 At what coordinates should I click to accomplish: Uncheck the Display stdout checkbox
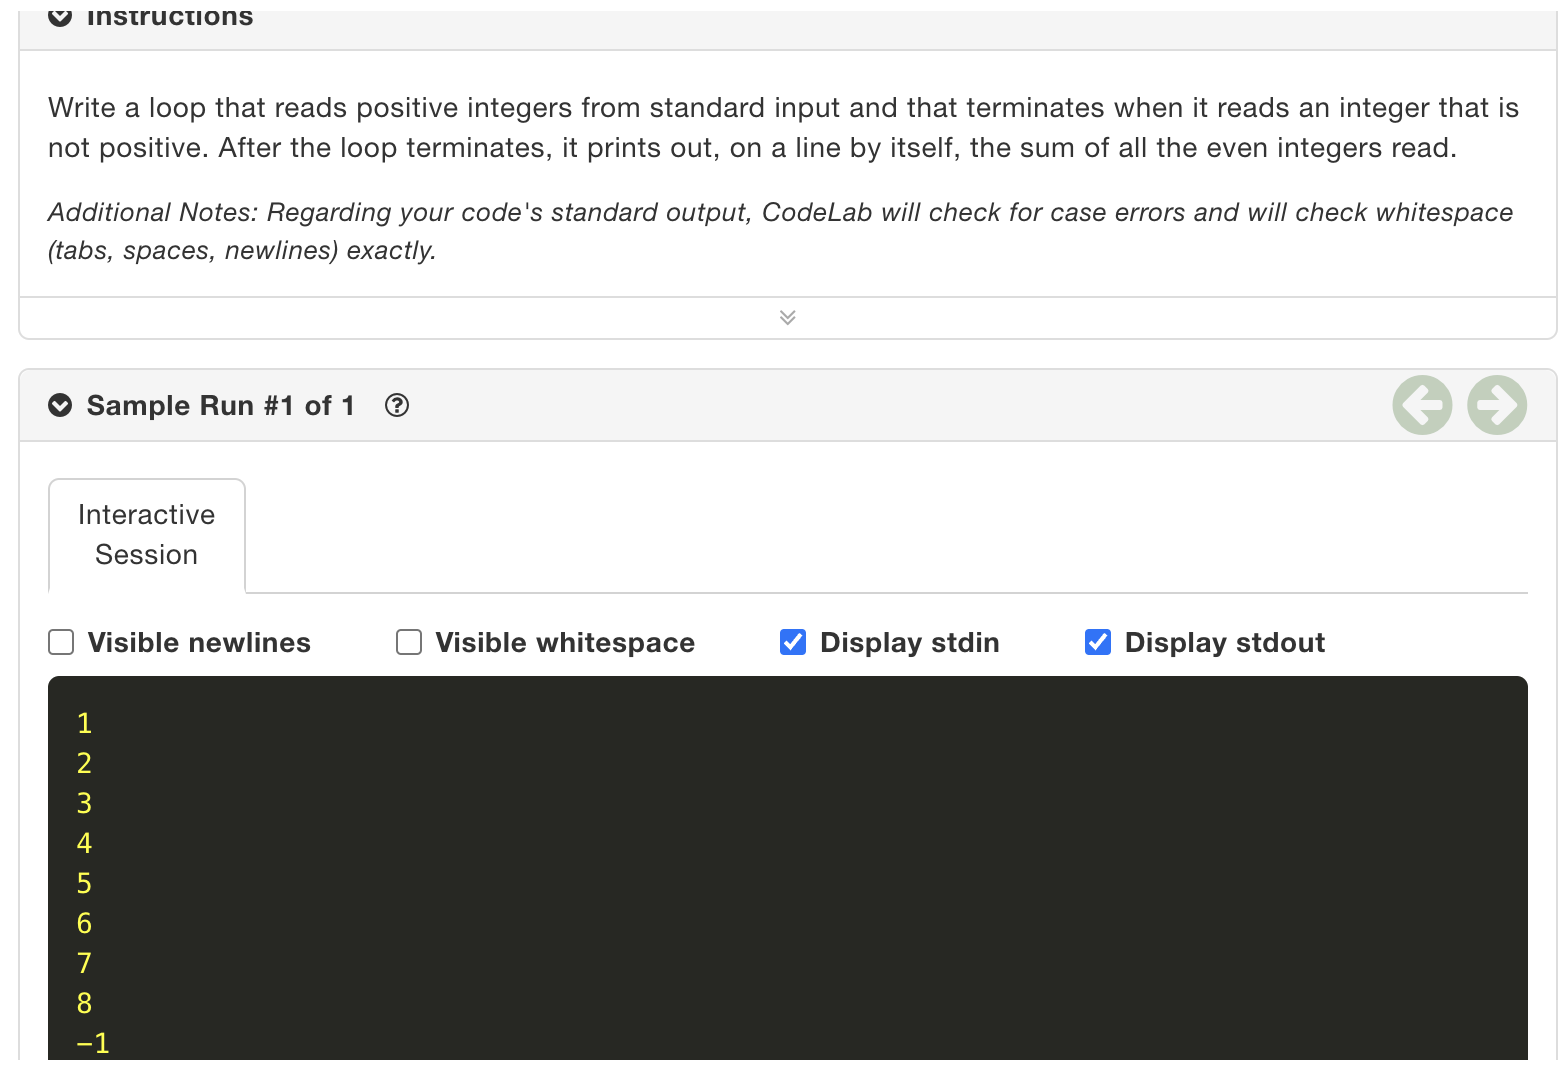(x=1098, y=642)
